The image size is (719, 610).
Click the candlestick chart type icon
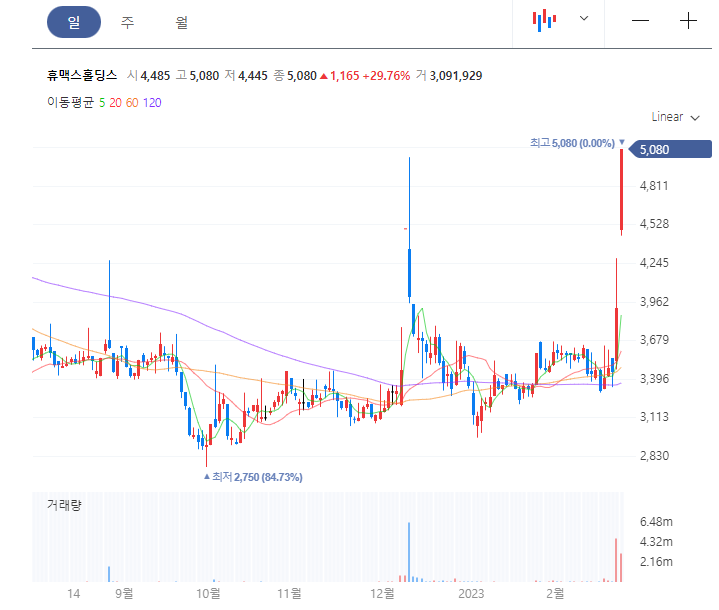click(544, 20)
